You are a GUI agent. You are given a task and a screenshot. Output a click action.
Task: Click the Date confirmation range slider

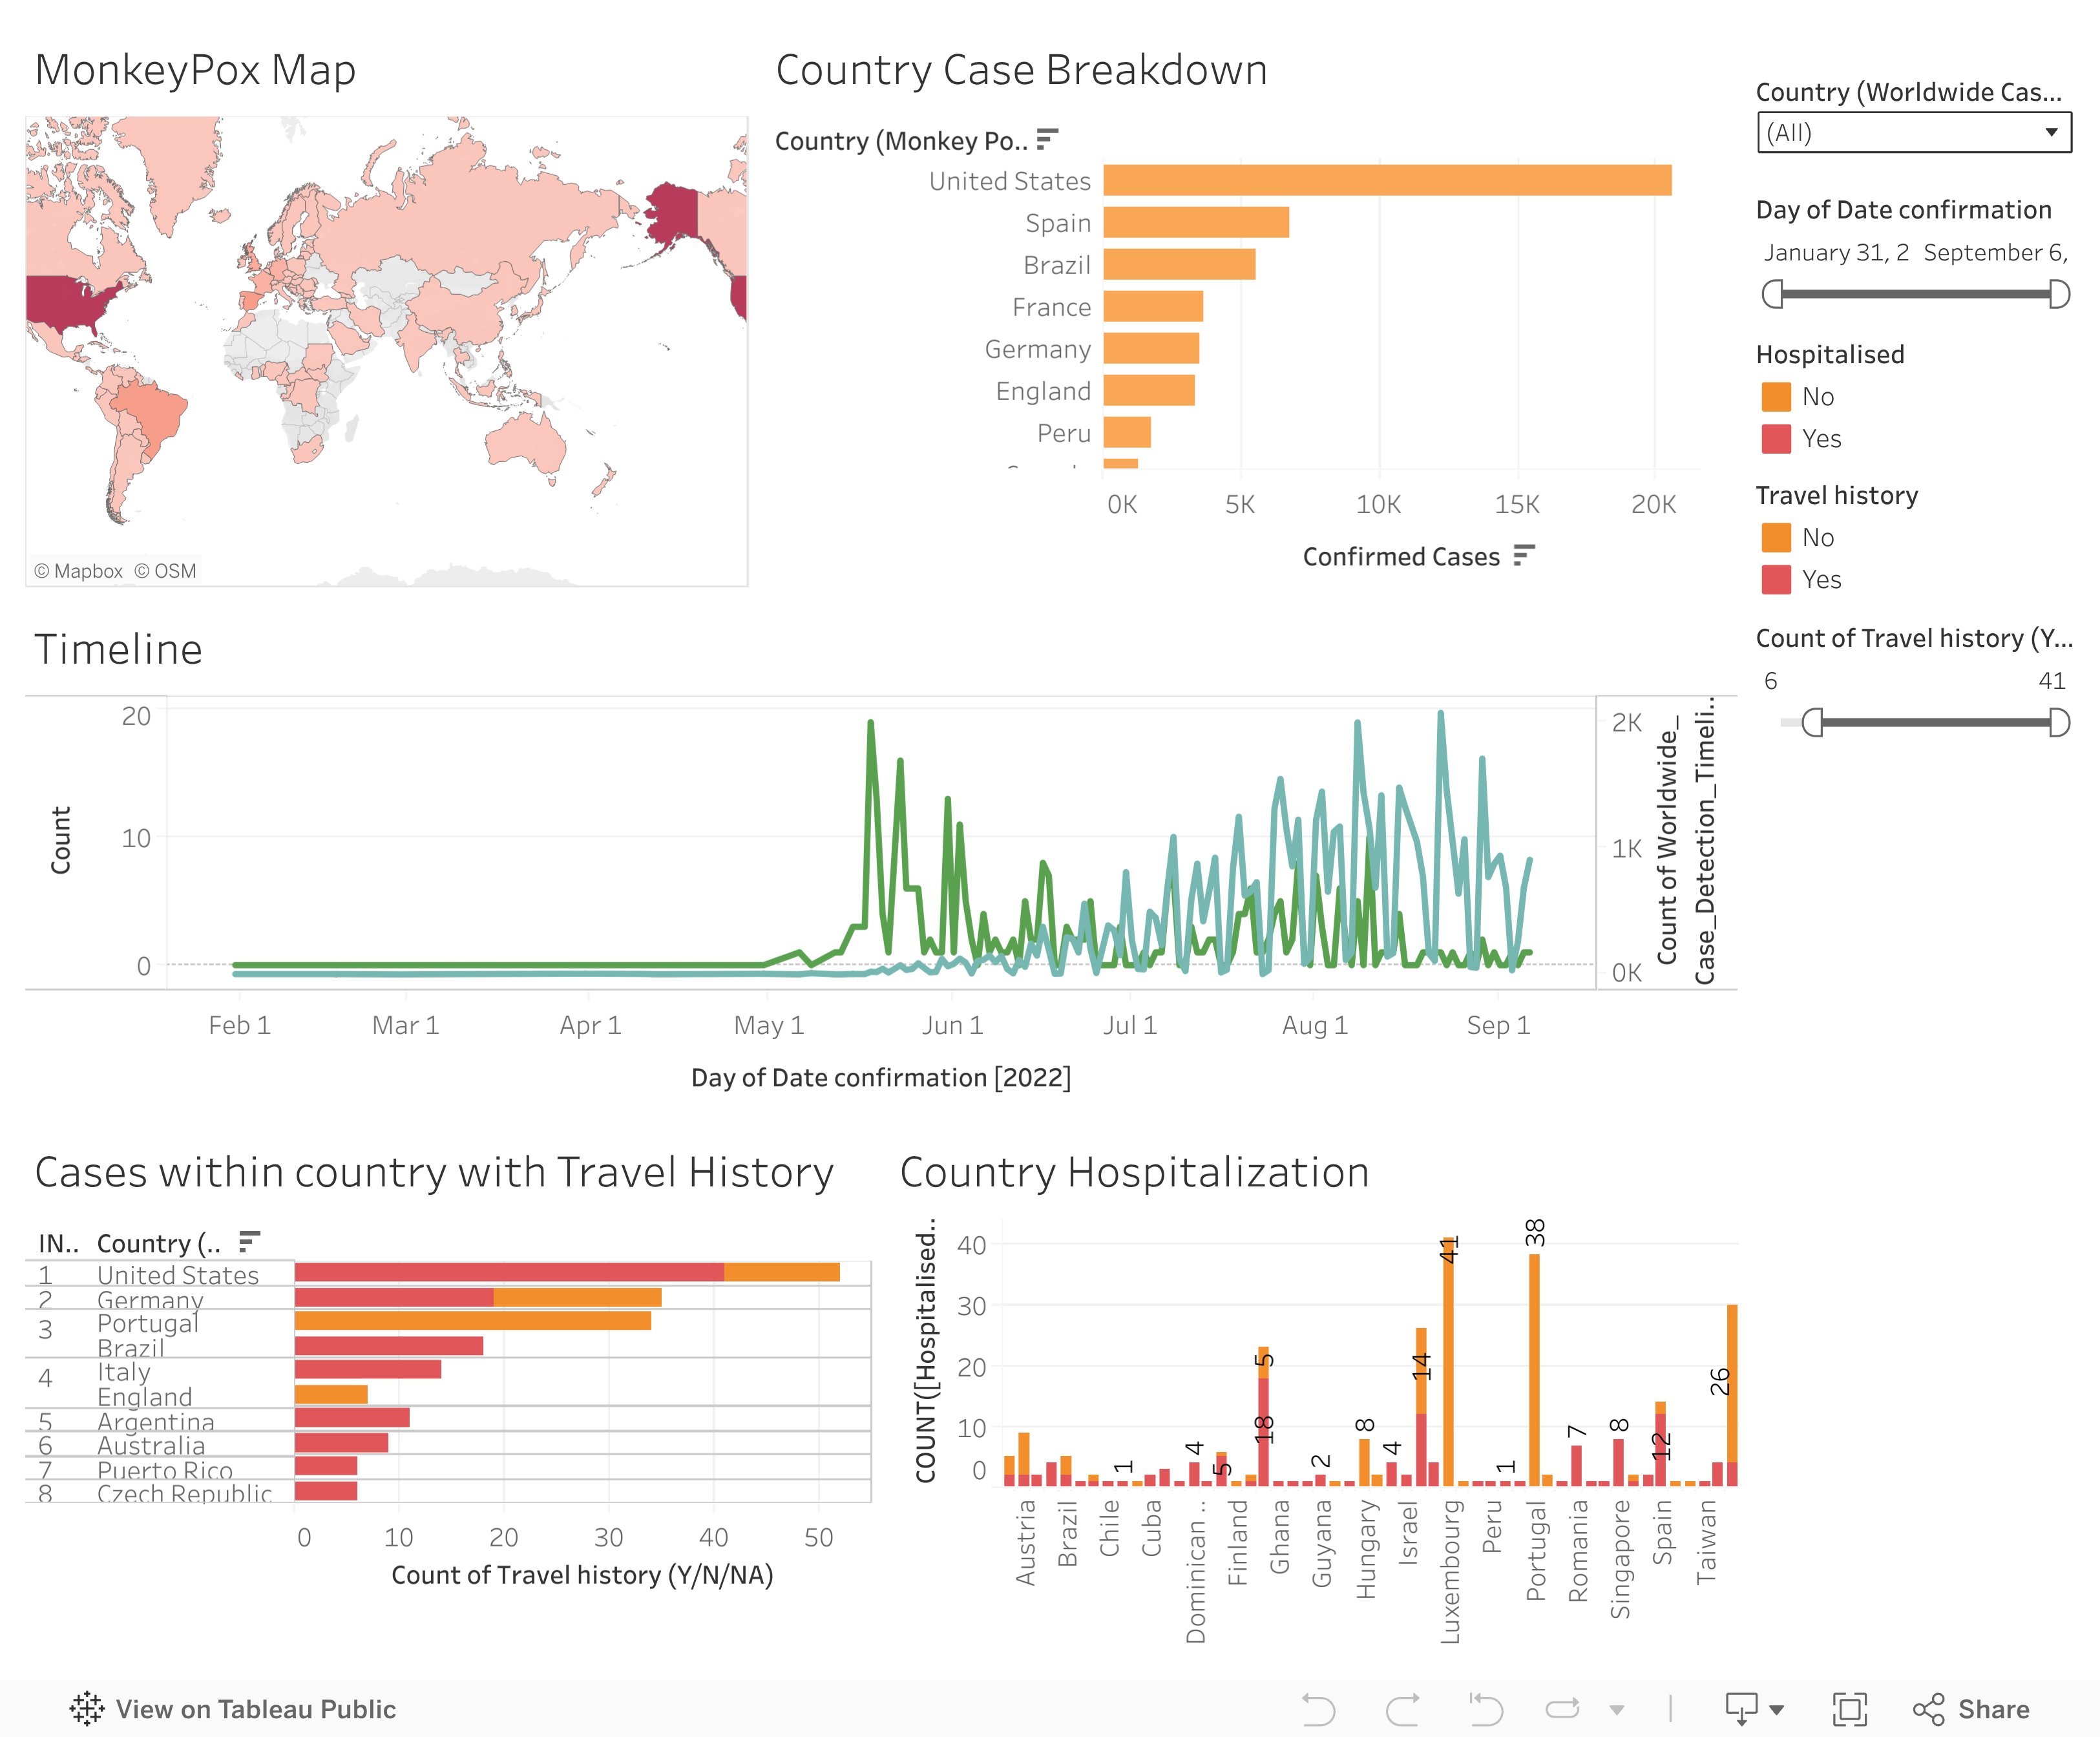1915,294
